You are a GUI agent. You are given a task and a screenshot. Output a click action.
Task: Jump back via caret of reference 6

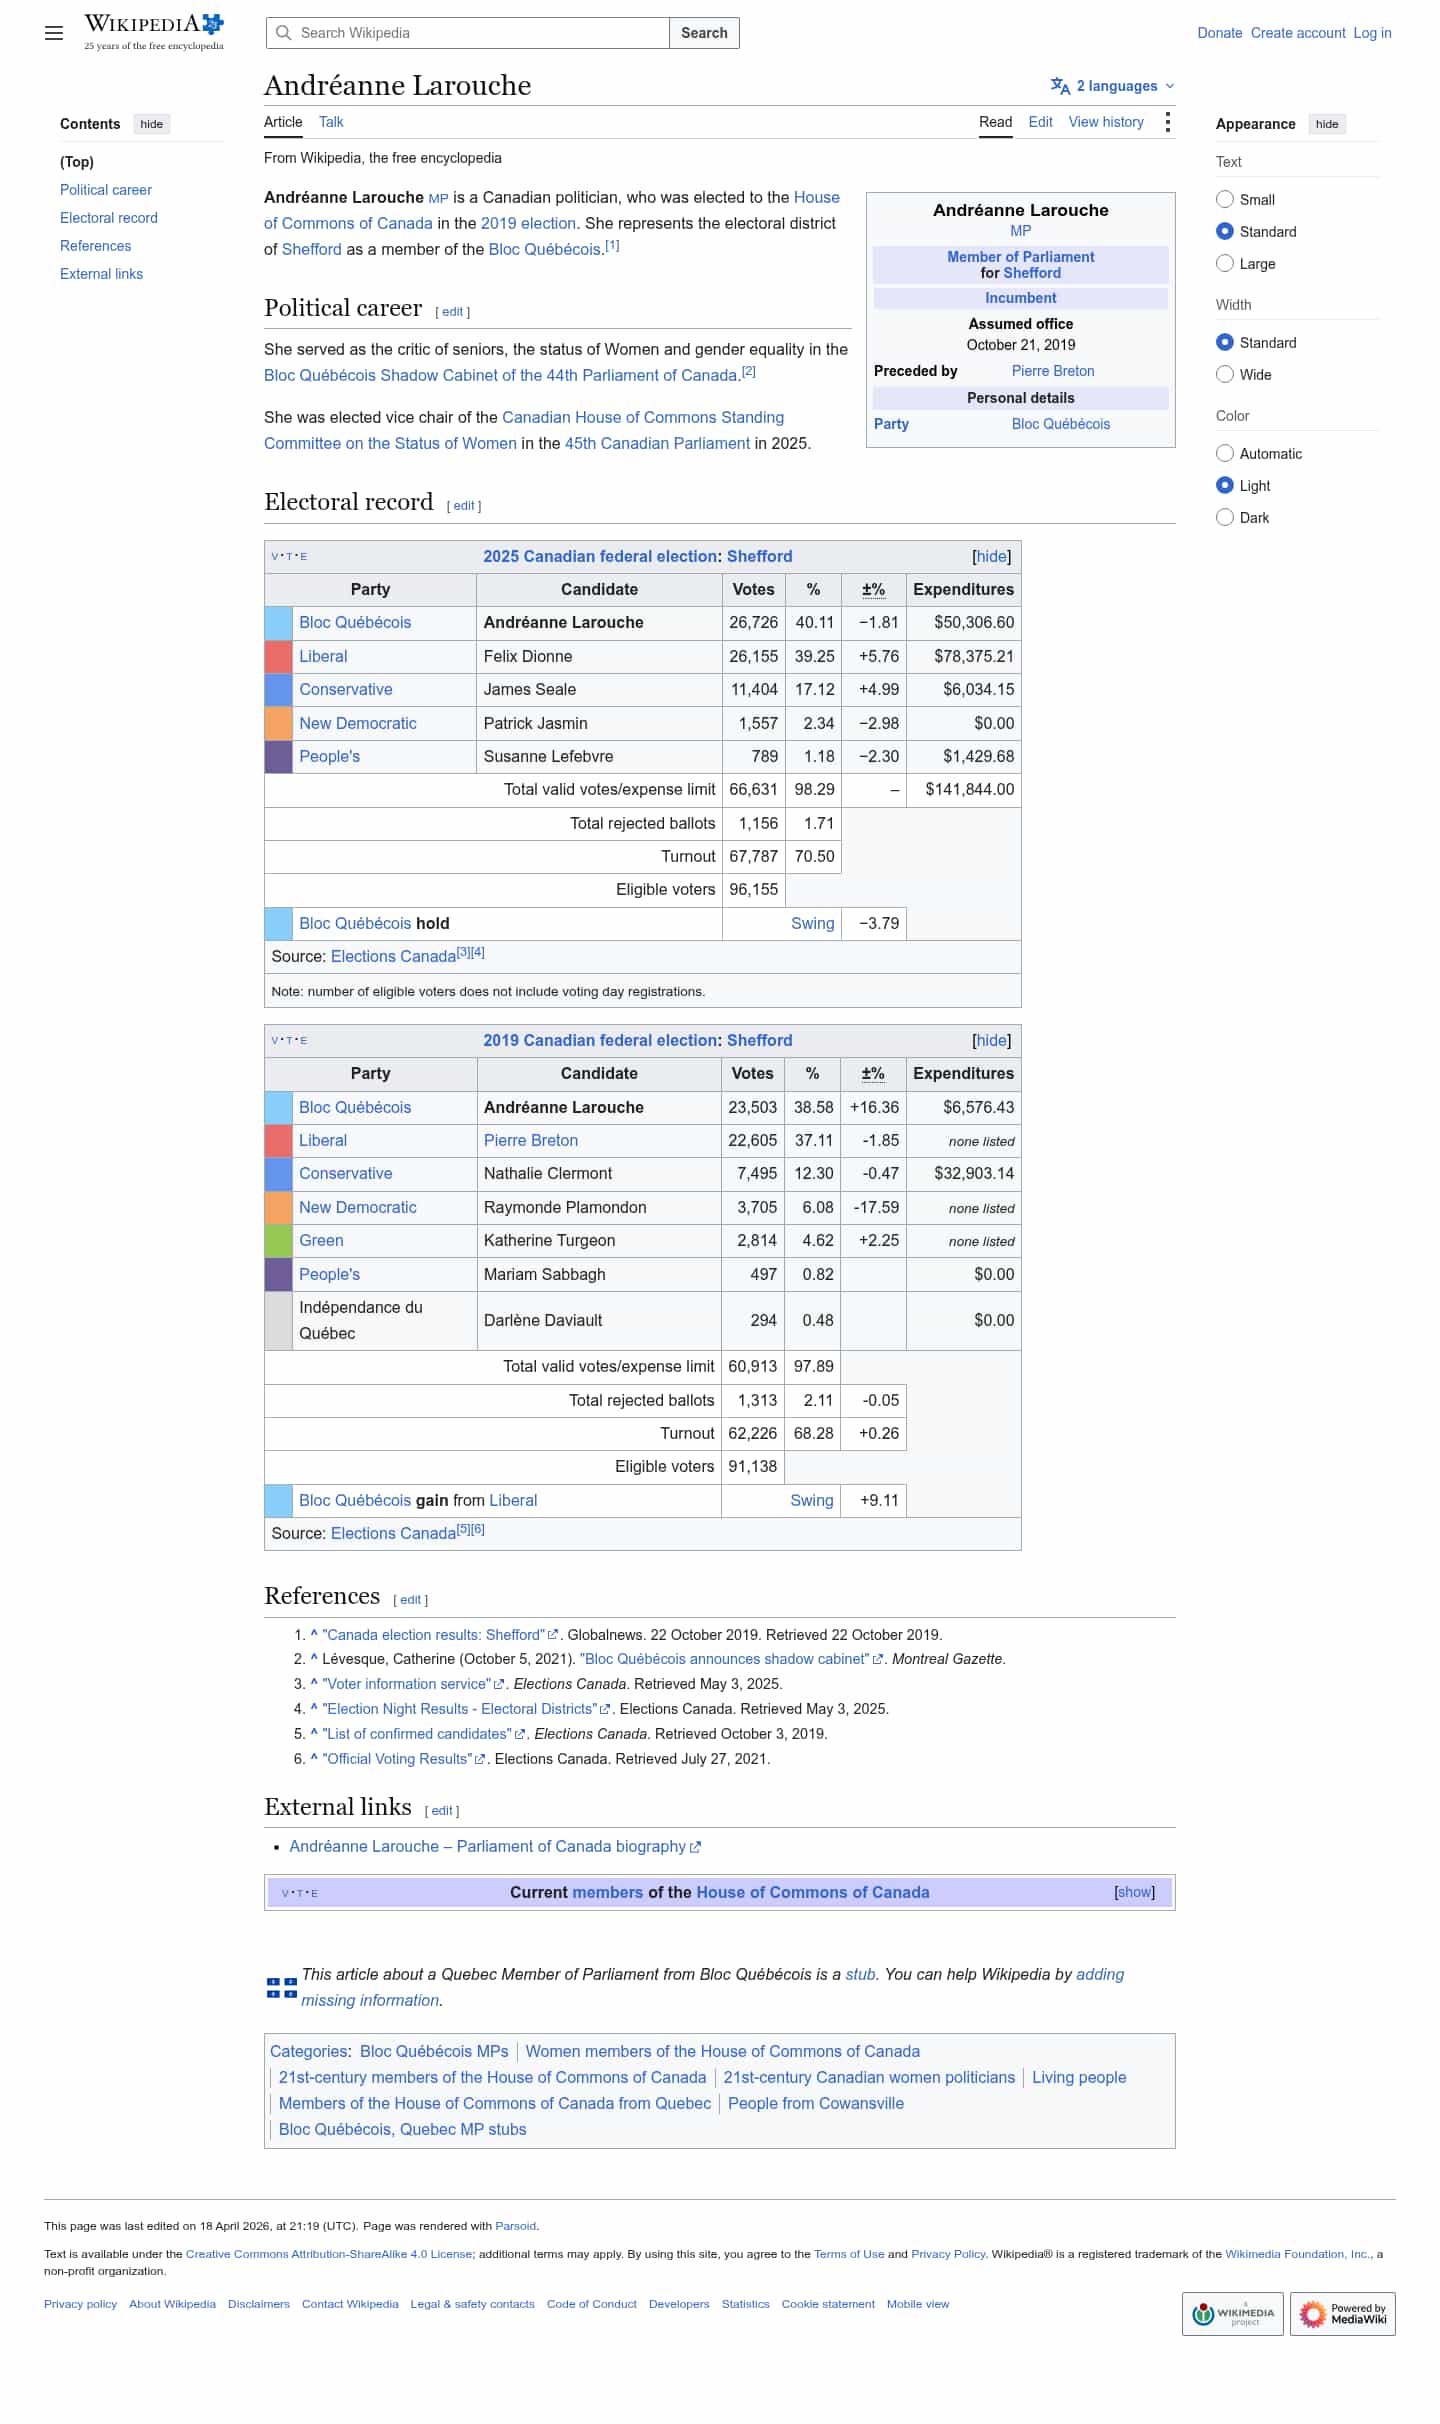click(x=314, y=1759)
